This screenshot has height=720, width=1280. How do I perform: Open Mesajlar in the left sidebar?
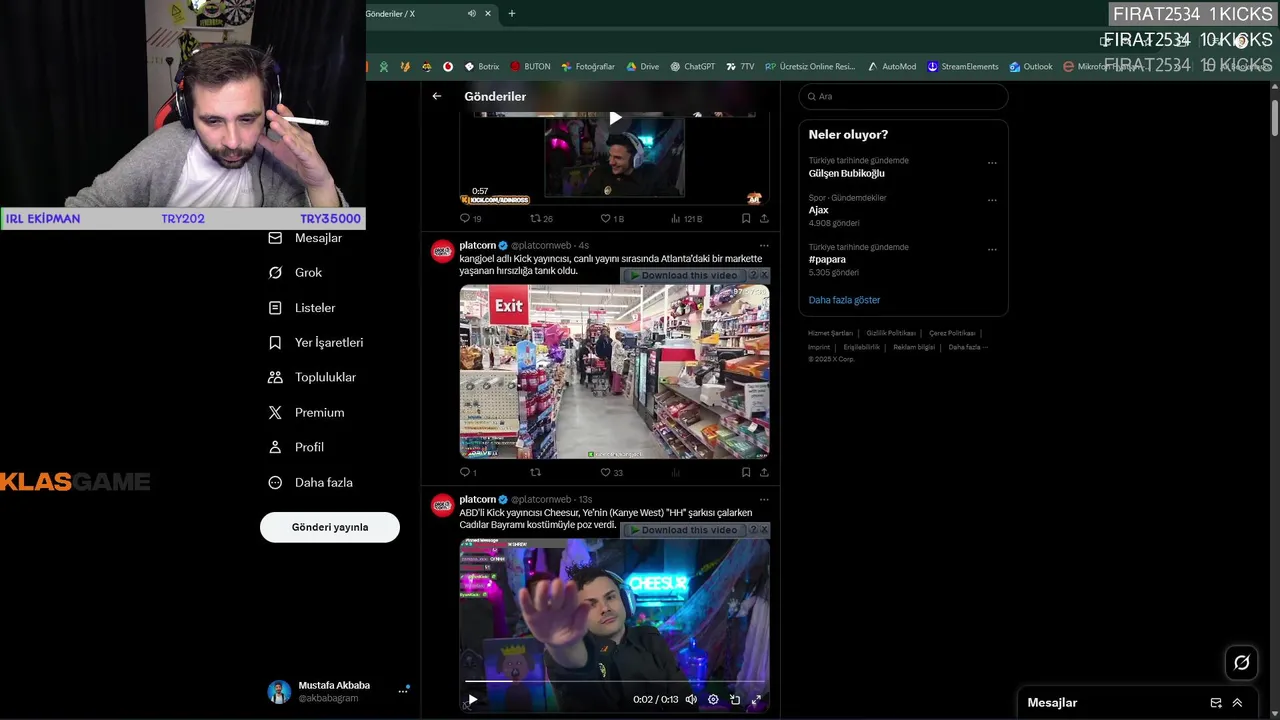[305, 238]
